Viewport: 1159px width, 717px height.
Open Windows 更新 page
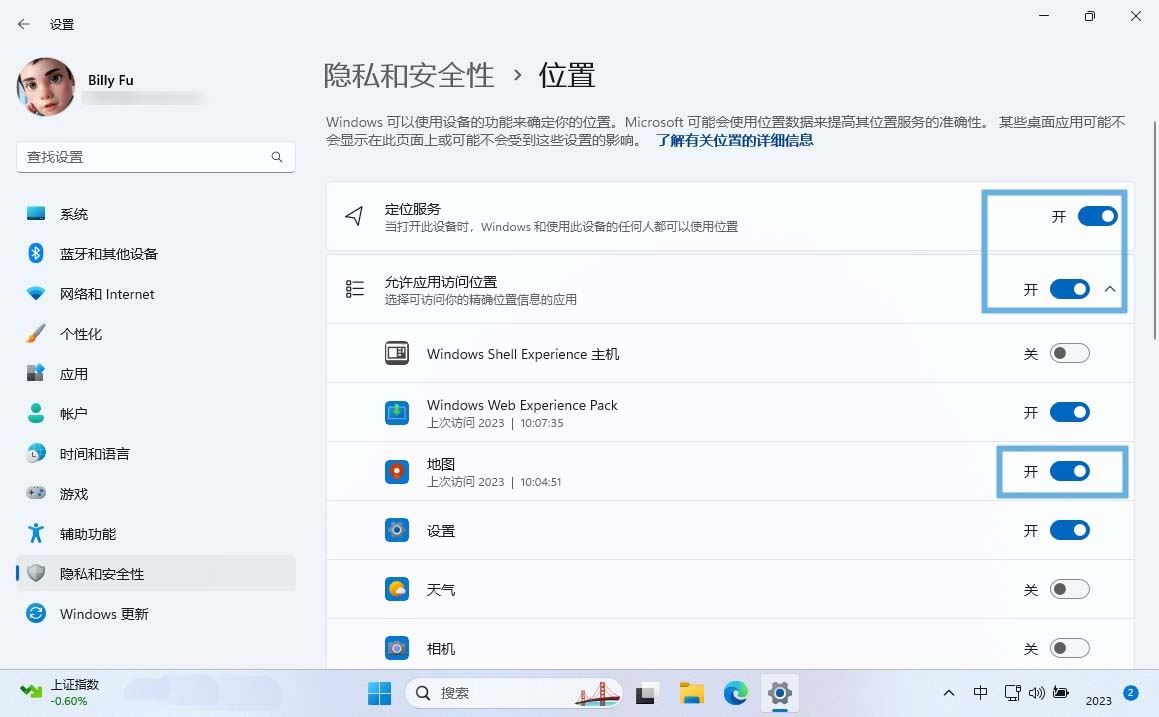[104, 613]
